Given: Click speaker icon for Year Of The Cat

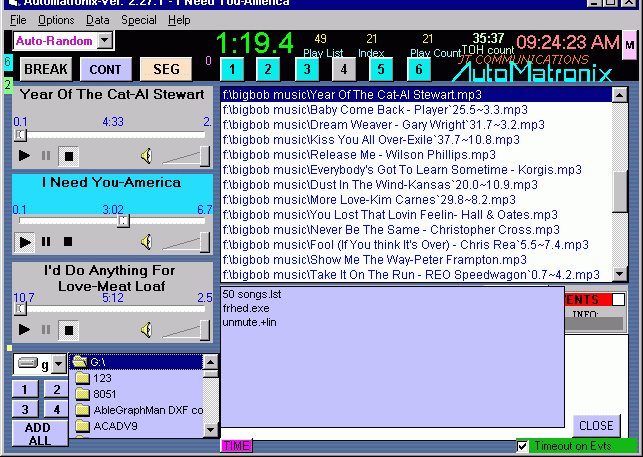Looking at the screenshot, I should (146, 155).
